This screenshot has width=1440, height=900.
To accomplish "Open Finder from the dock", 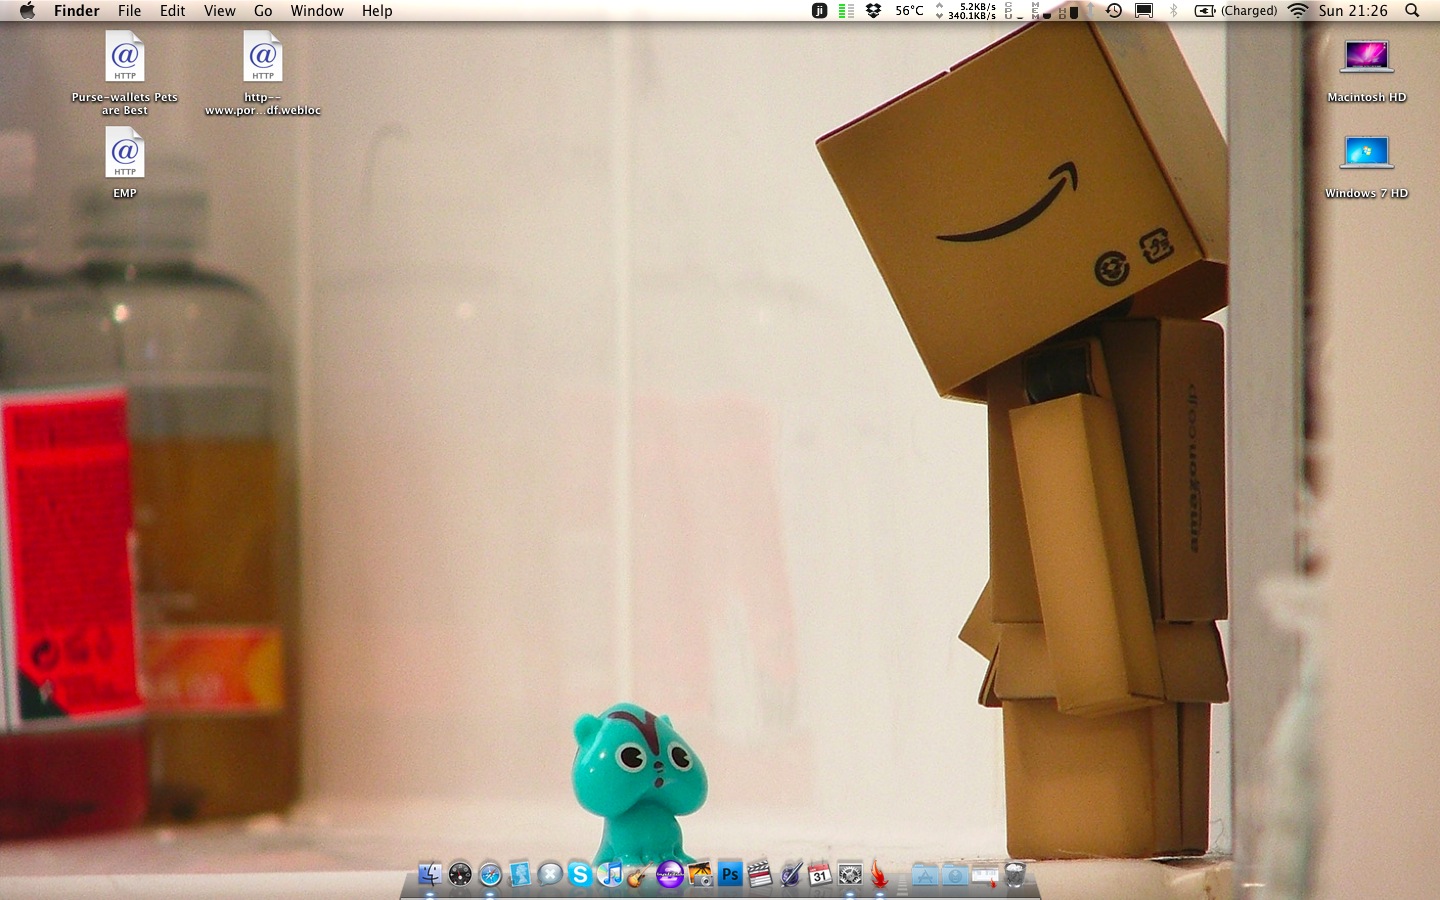I will [x=430, y=875].
